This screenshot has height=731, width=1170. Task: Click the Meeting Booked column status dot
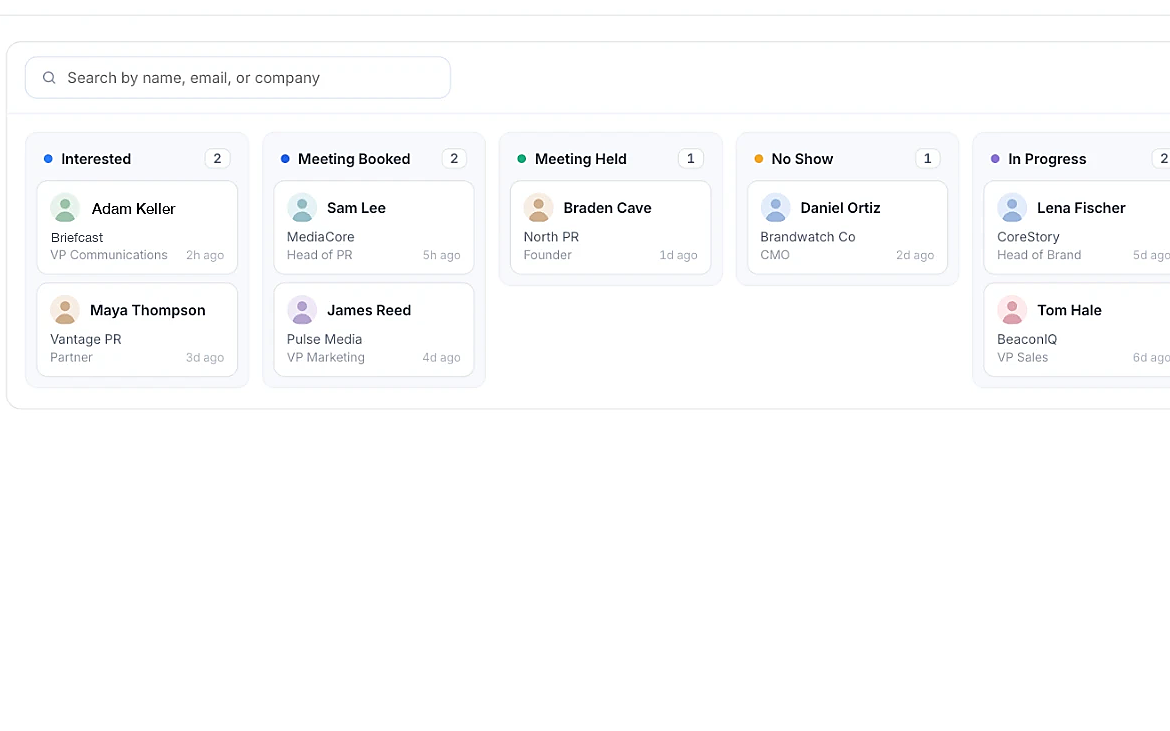(285, 159)
